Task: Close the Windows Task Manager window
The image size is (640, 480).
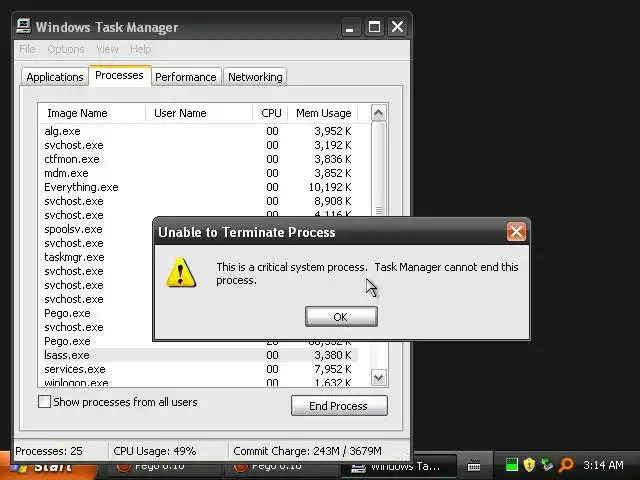Action: coord(397,27)
